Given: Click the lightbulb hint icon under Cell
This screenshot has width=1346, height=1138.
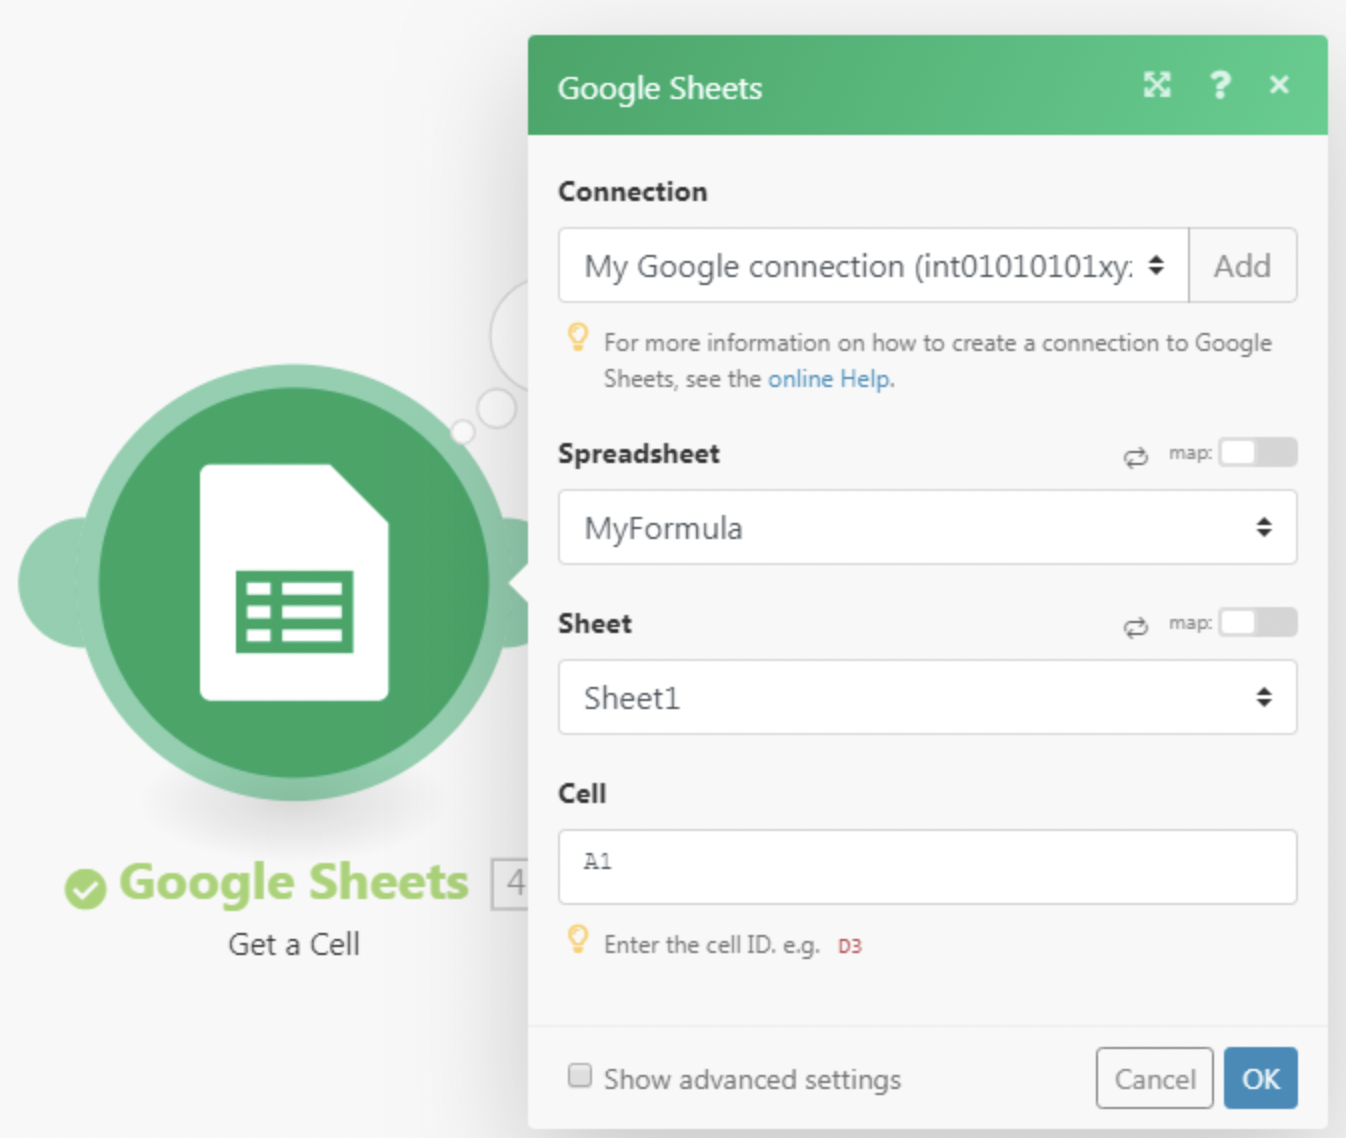Looking at the screenshot, I should pos(578,939).
